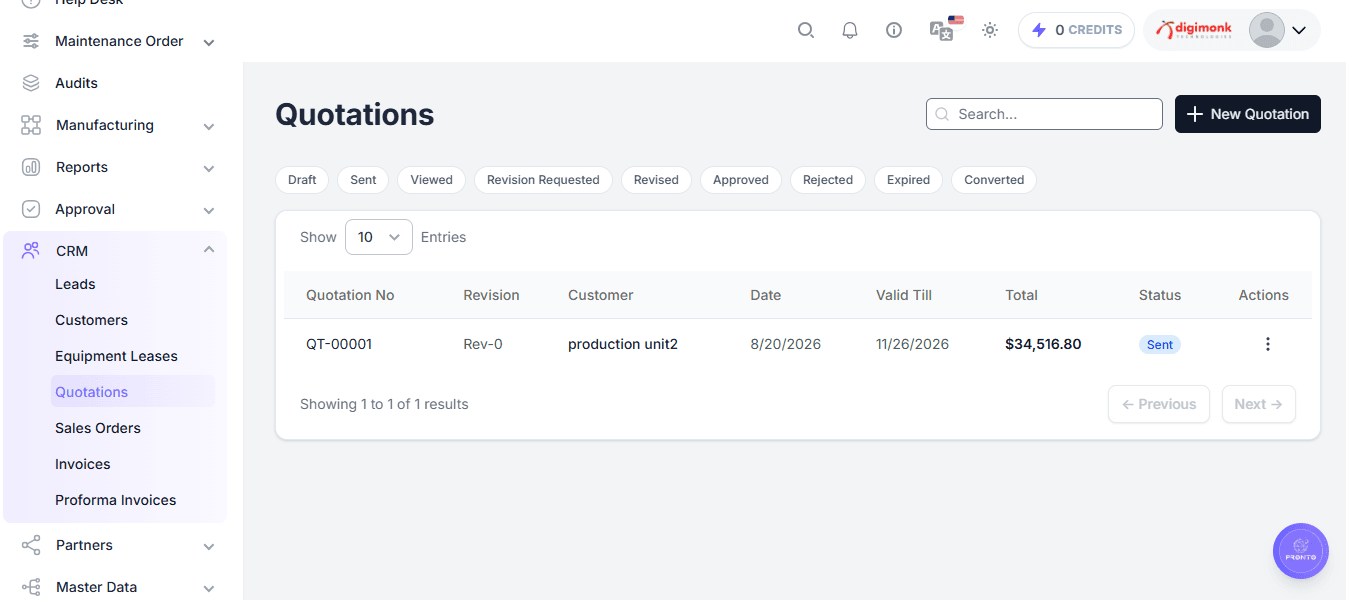Image resolution: width=1346 pixels, height=600 pixels.
Task: Select Quotations in the sidebar
Action: [133, 391]
